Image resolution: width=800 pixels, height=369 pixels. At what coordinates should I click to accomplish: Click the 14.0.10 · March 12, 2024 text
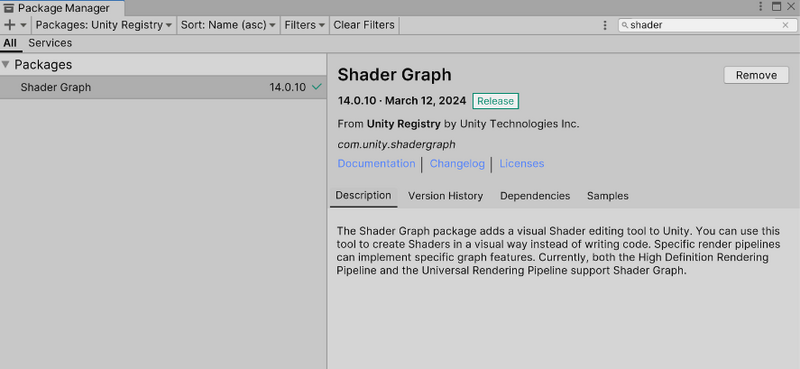click(x=402, y=101)
